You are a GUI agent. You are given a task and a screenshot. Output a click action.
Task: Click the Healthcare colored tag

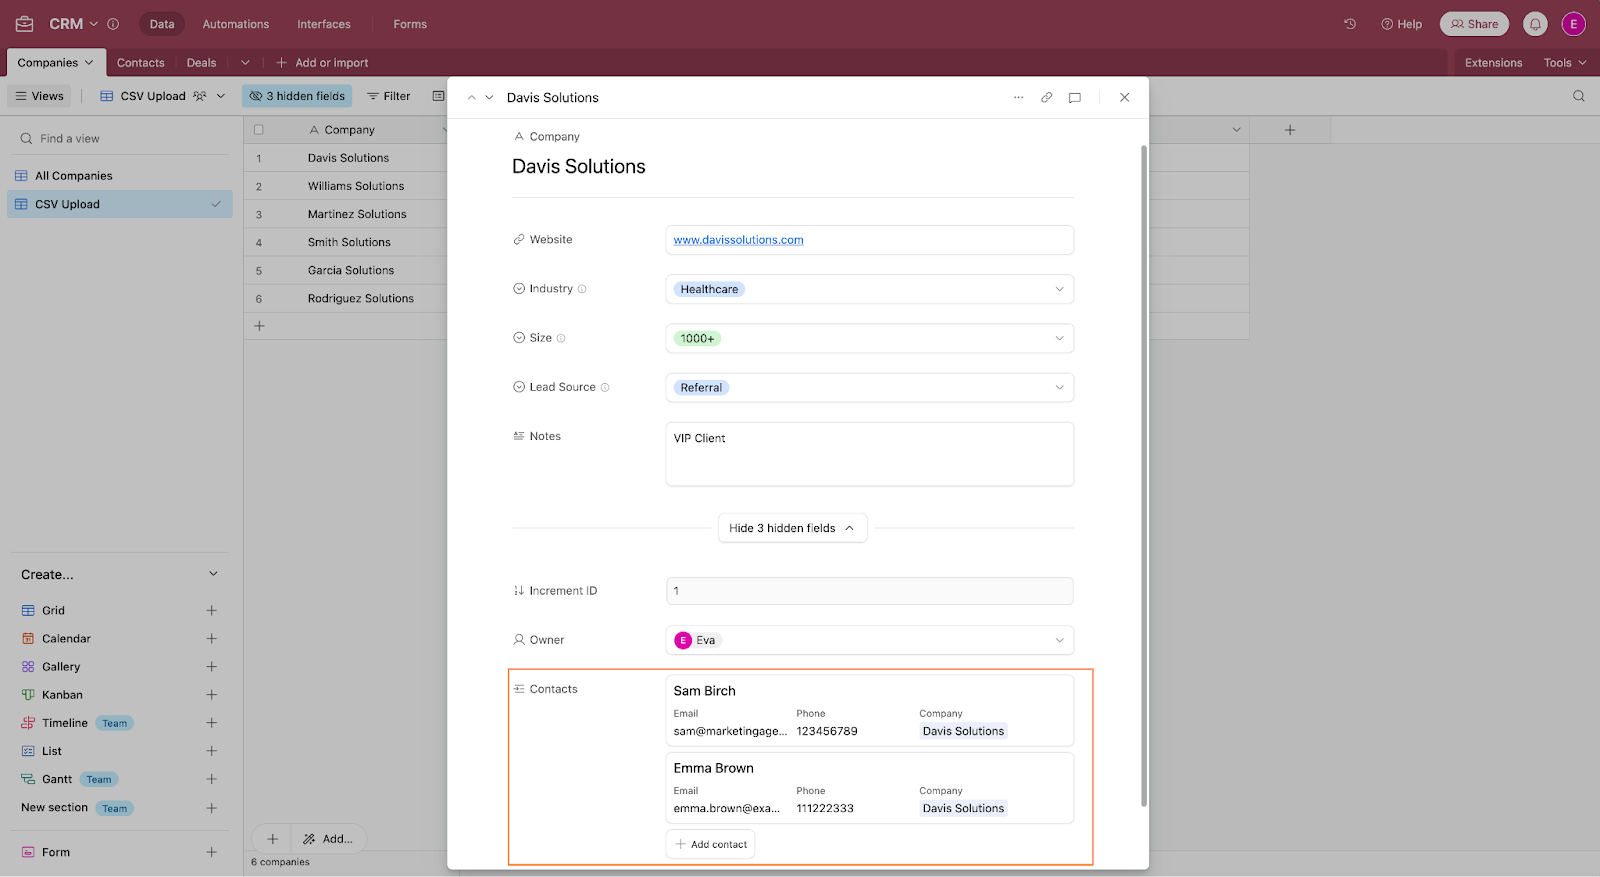pos(709,289)
